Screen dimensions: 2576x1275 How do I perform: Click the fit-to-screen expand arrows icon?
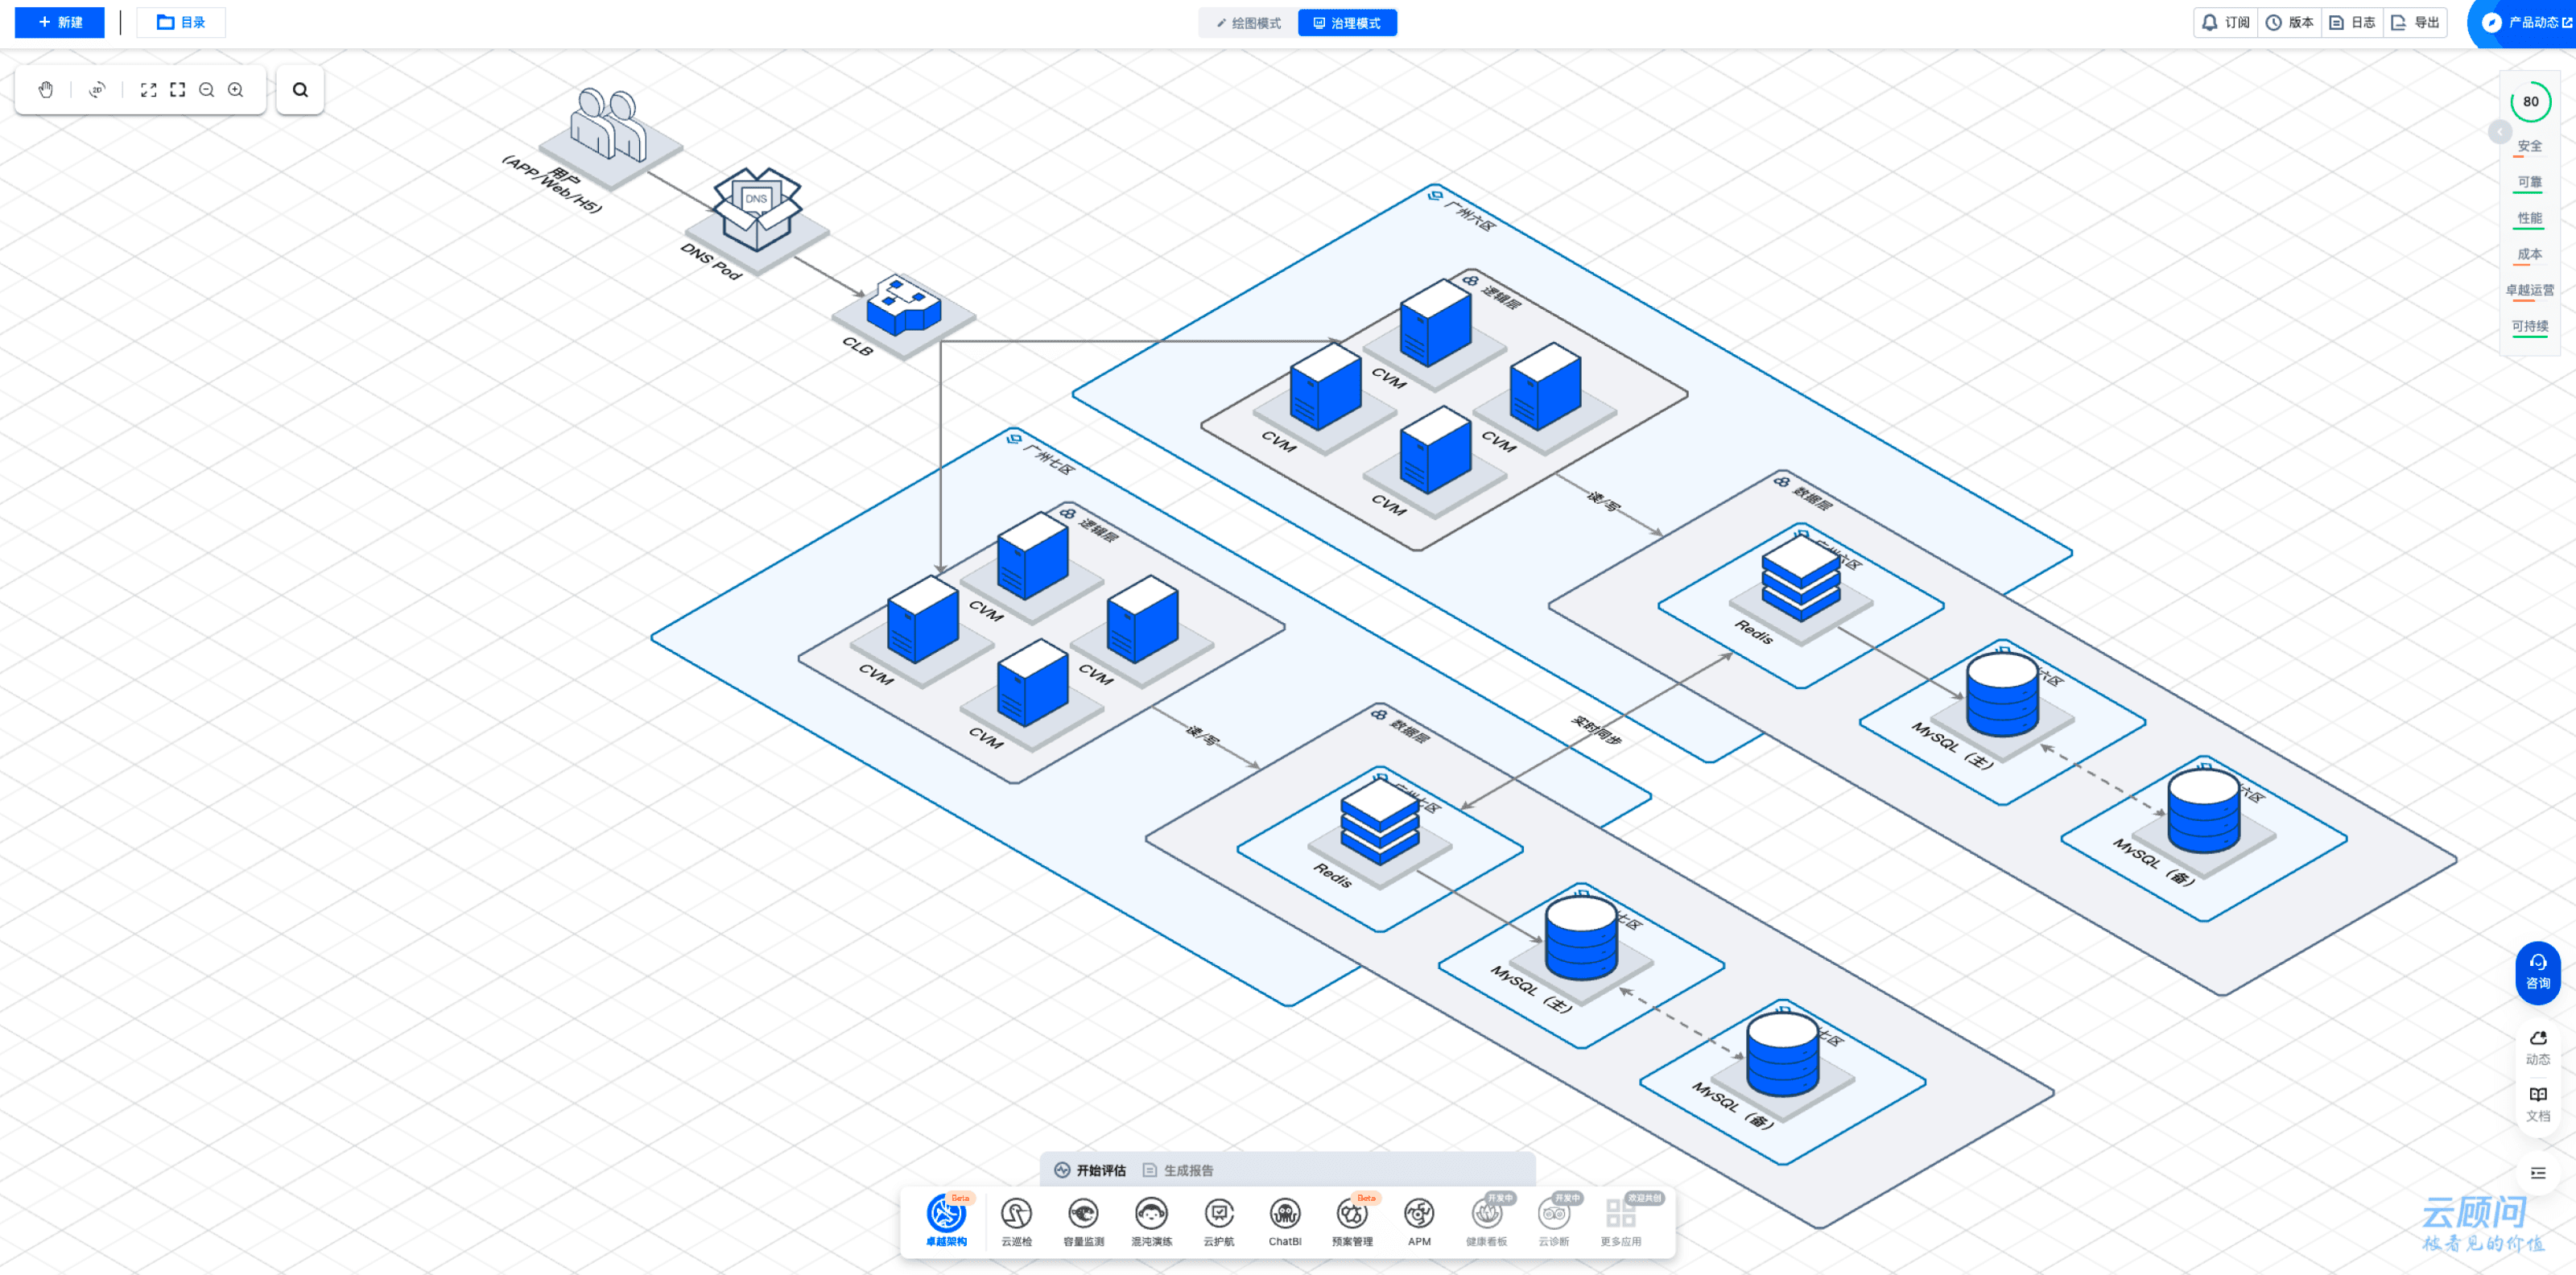click(x=149, y=90)
